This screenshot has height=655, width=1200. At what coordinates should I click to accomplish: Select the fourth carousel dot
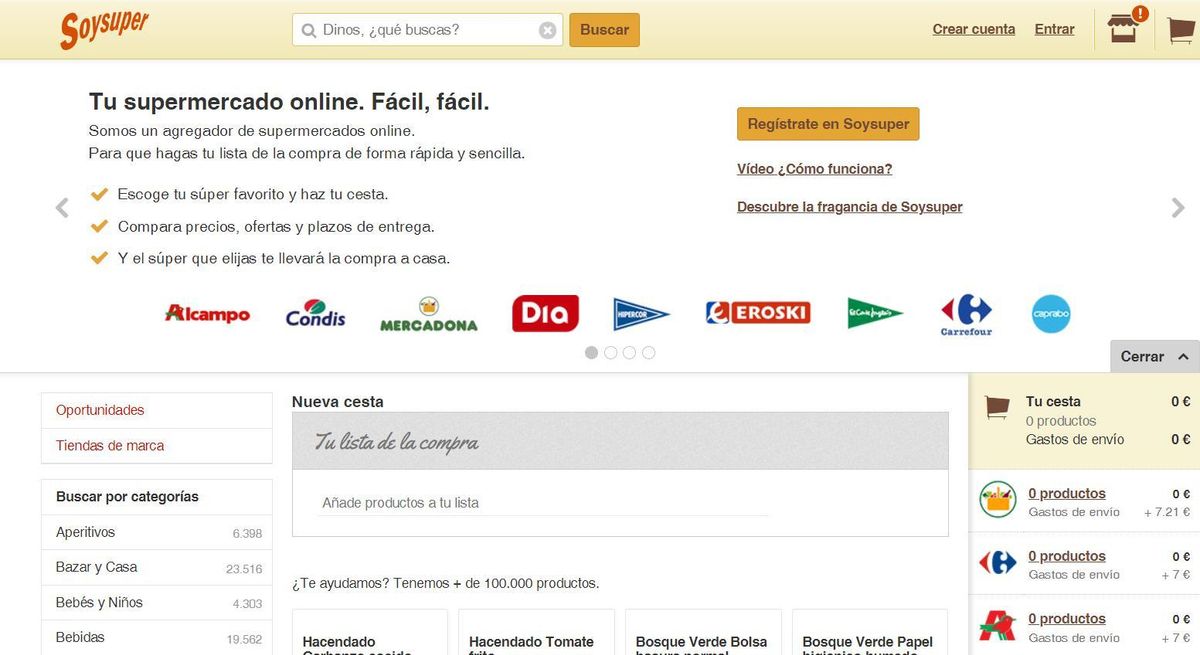649,353
